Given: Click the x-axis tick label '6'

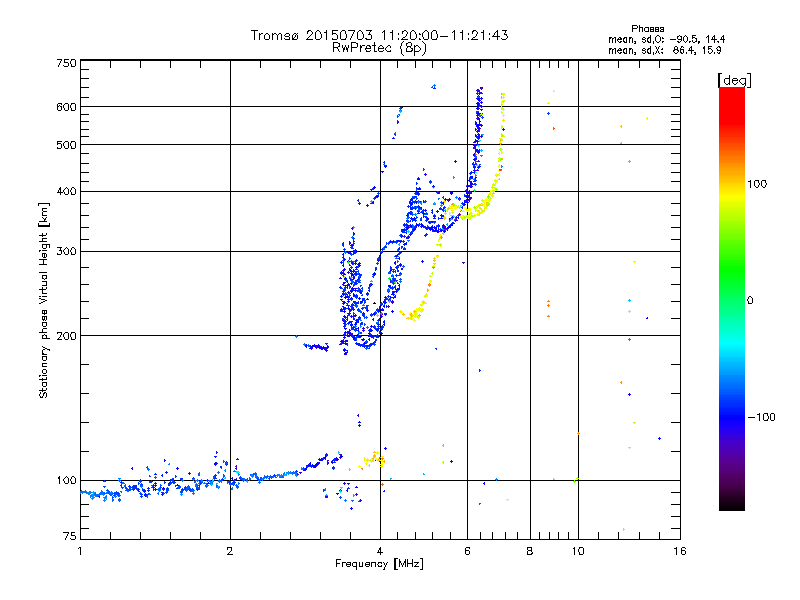Looking at the screenshot, I should tap(467, 551).
